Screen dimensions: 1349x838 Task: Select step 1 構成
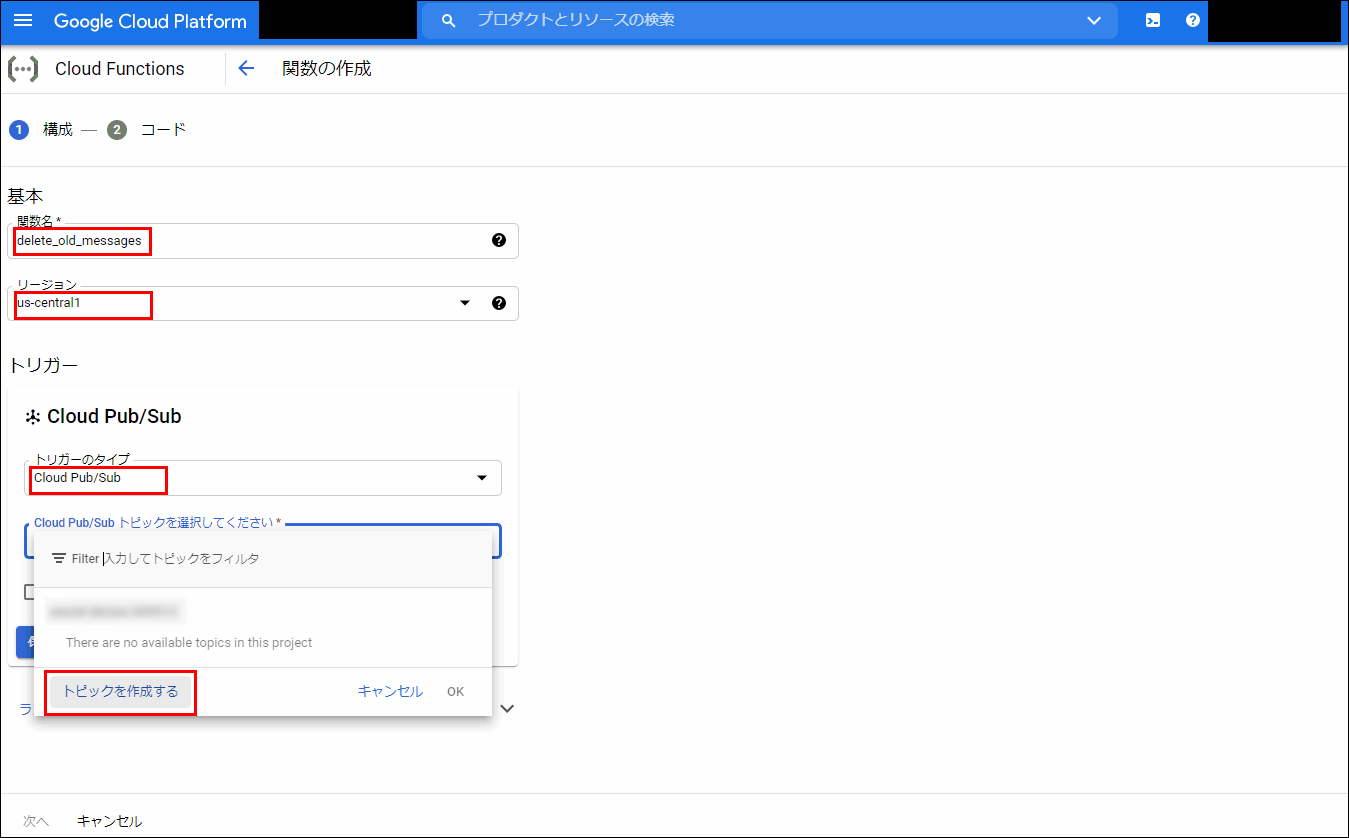click(x=41, y=130)
